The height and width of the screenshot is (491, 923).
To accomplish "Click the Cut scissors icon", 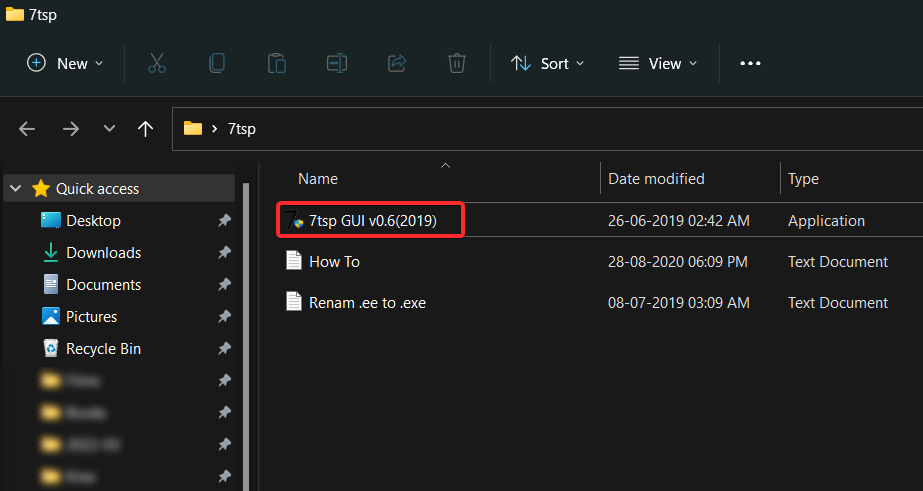I will point(157,63).
